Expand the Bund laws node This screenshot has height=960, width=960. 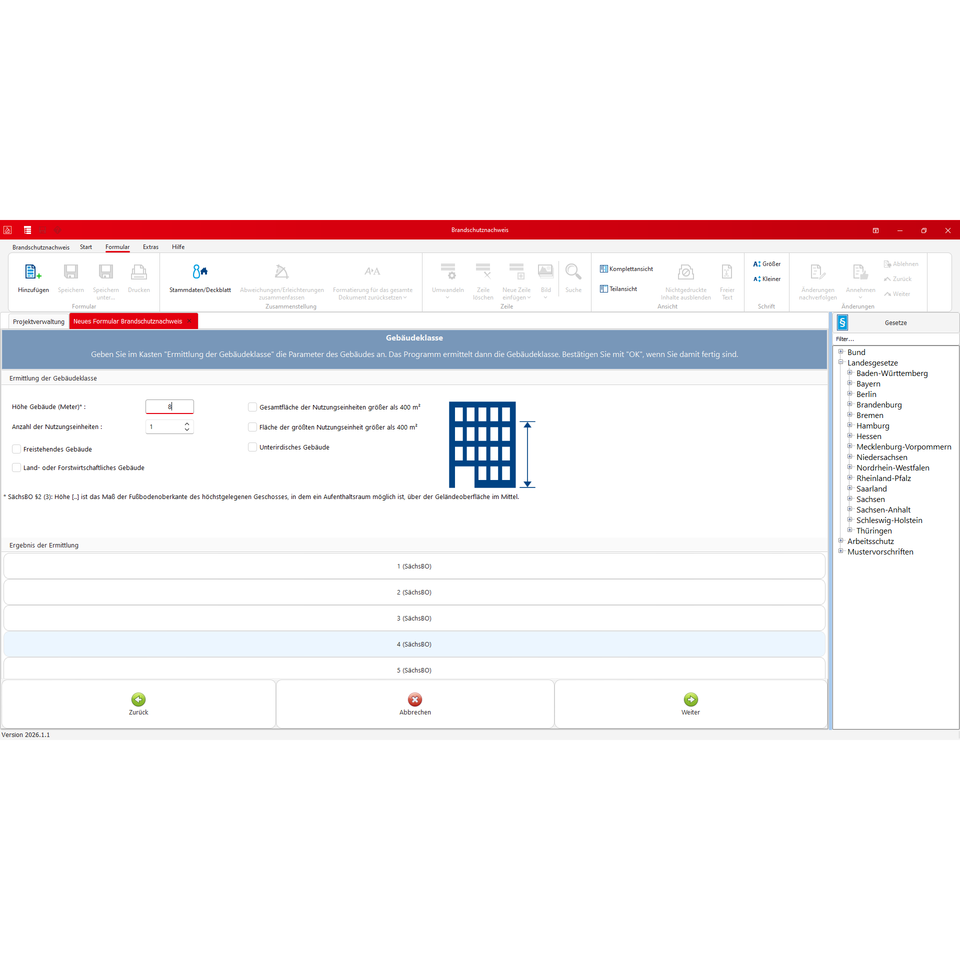click(x=840, y=352)
